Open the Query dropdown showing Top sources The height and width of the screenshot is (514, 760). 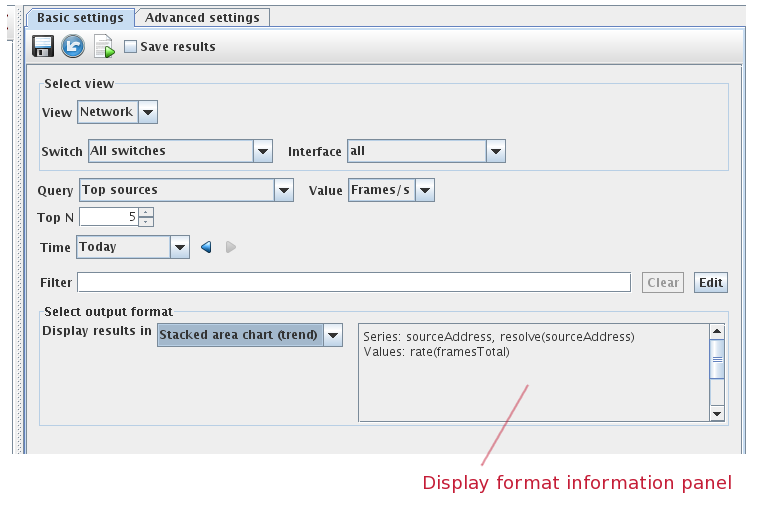click(283, 190)
